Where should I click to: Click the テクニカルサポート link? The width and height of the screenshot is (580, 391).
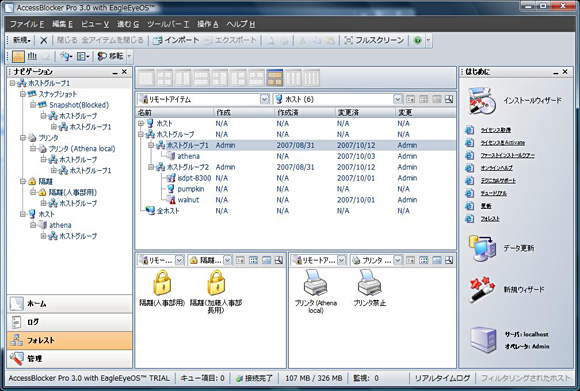498,181
